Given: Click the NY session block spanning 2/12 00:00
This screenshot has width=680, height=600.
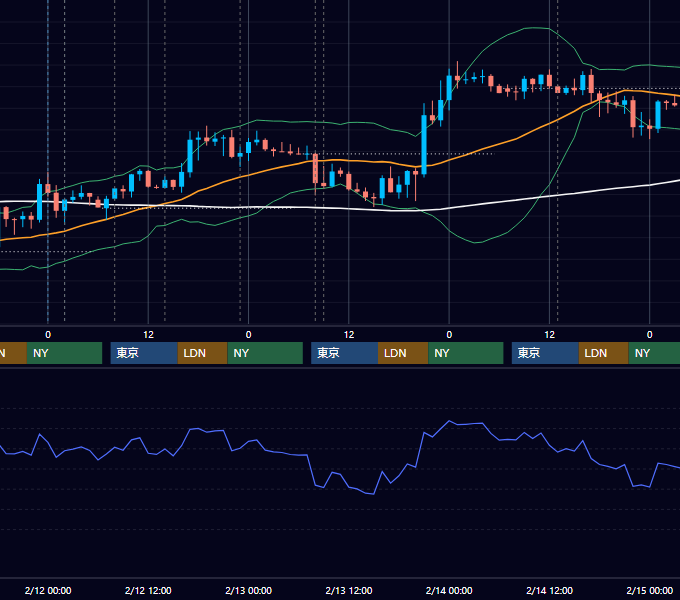Looking at the screenshot, I should click(64, 353).
